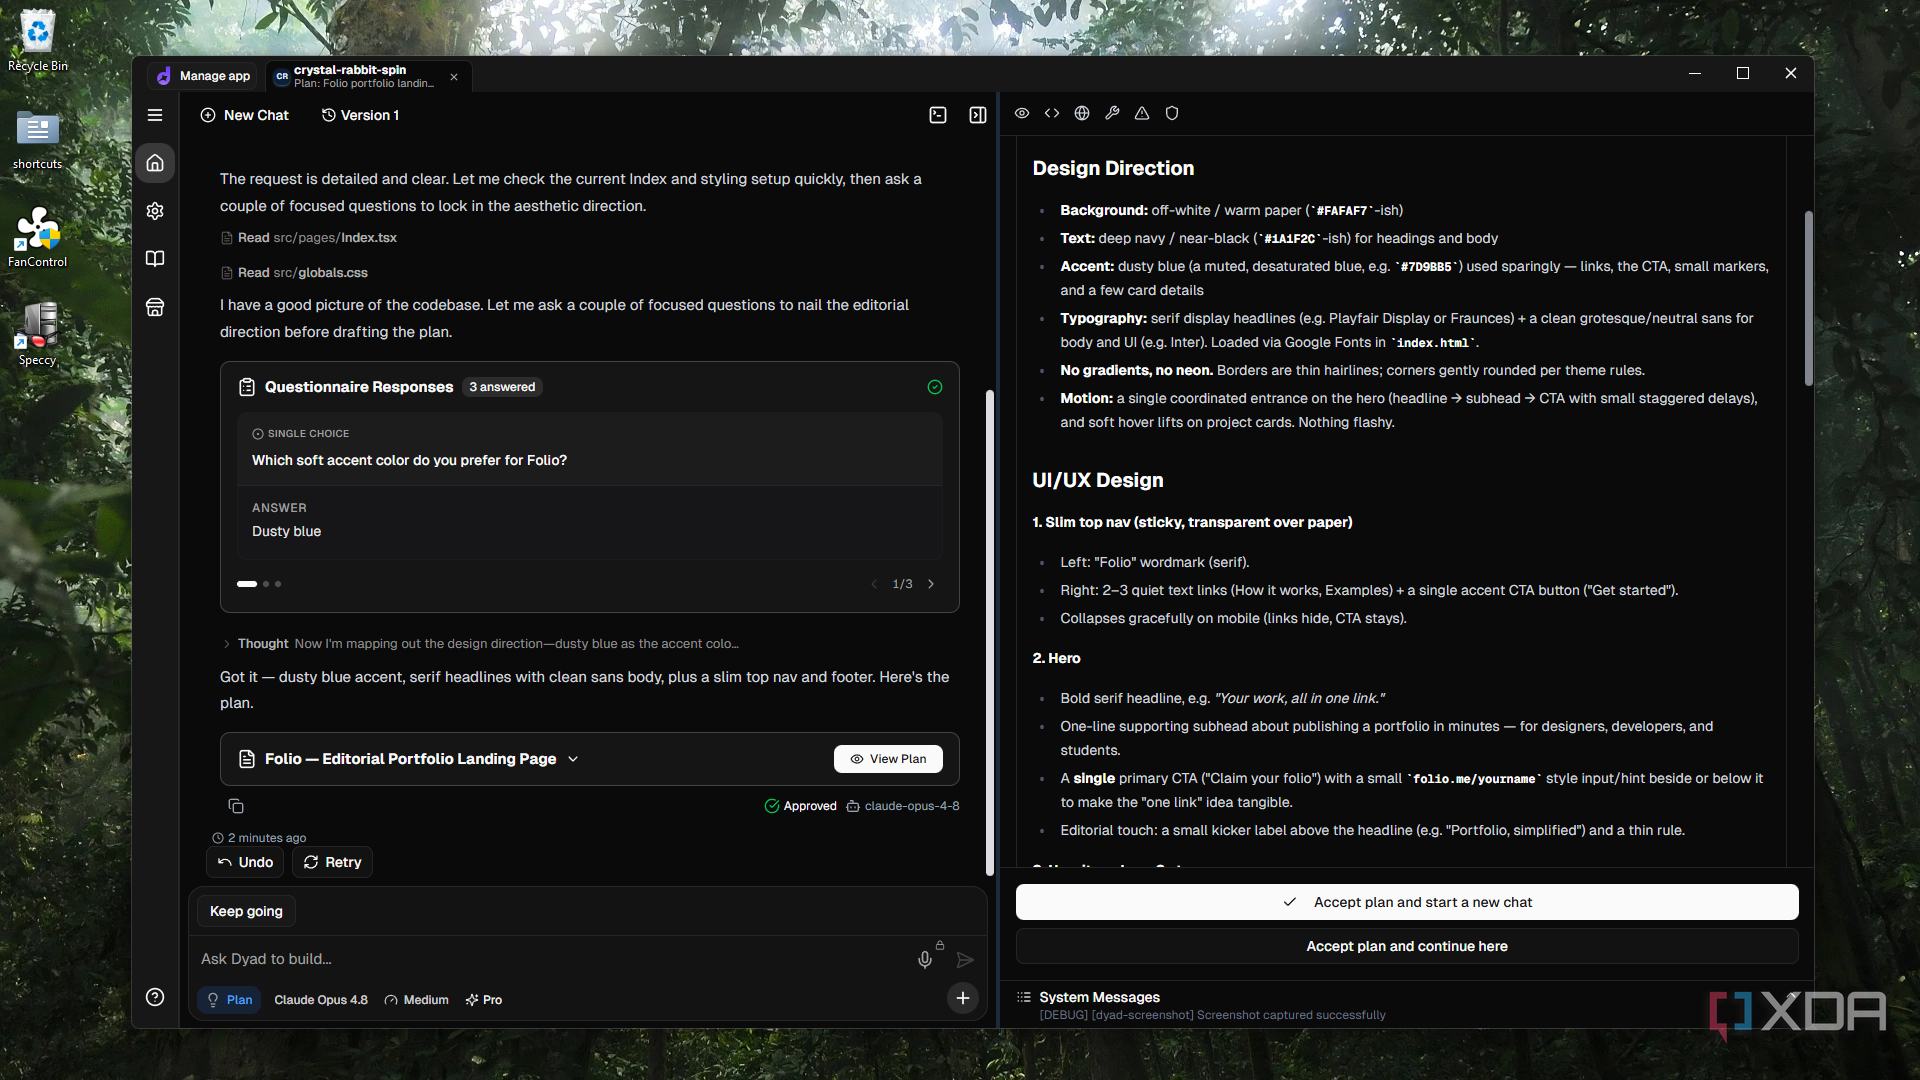Accept plan and continue here

coord(1407,946)
